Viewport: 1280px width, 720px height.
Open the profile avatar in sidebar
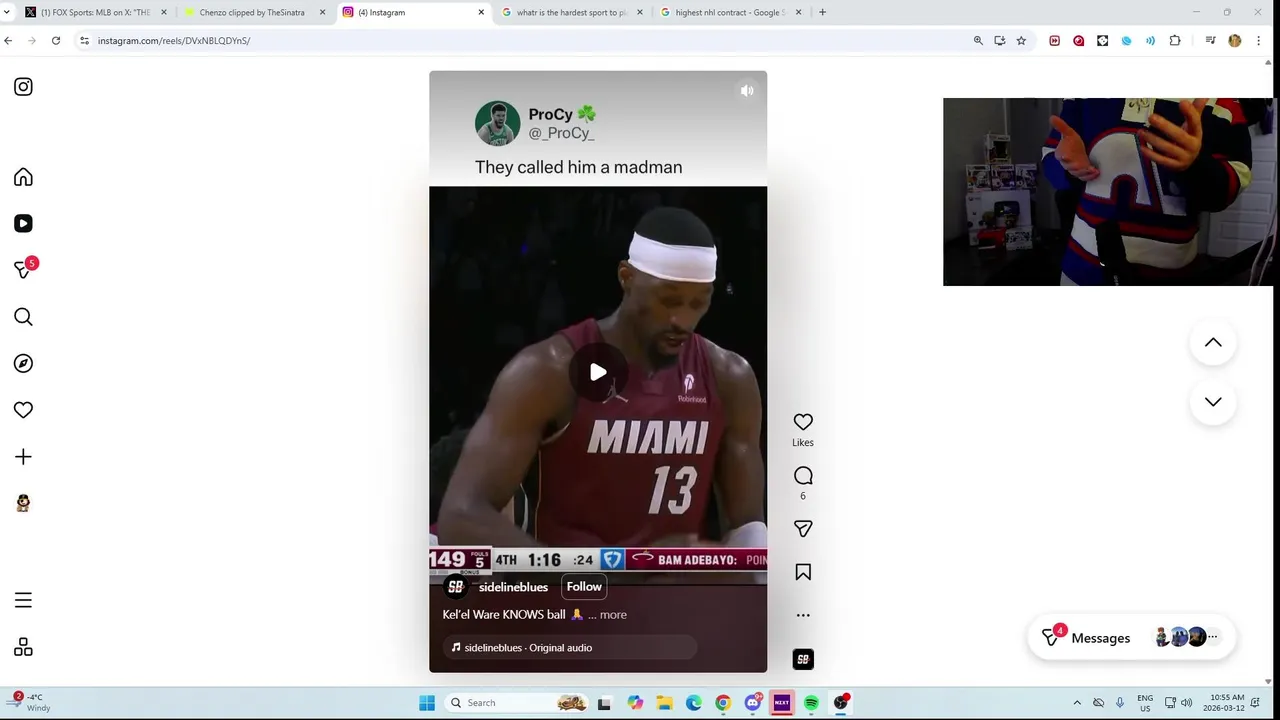[23, 503]
